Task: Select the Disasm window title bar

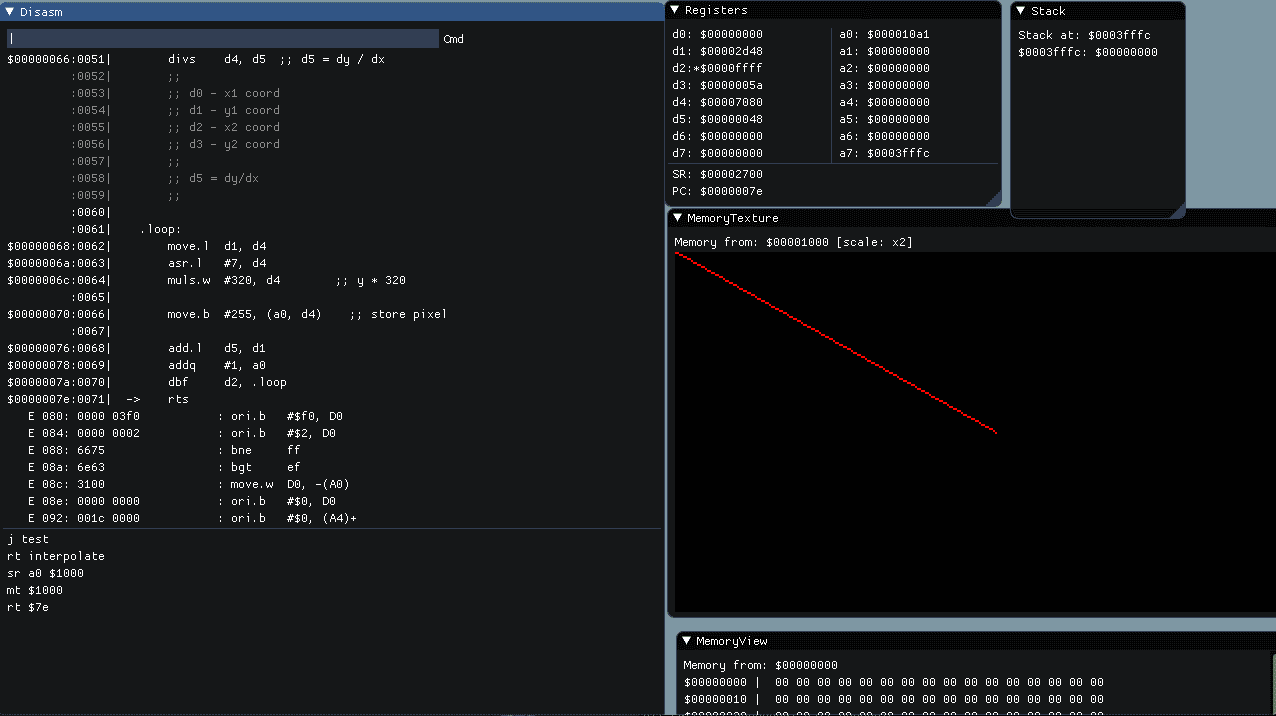Action: pyautogui.click(x=332, y=11)
